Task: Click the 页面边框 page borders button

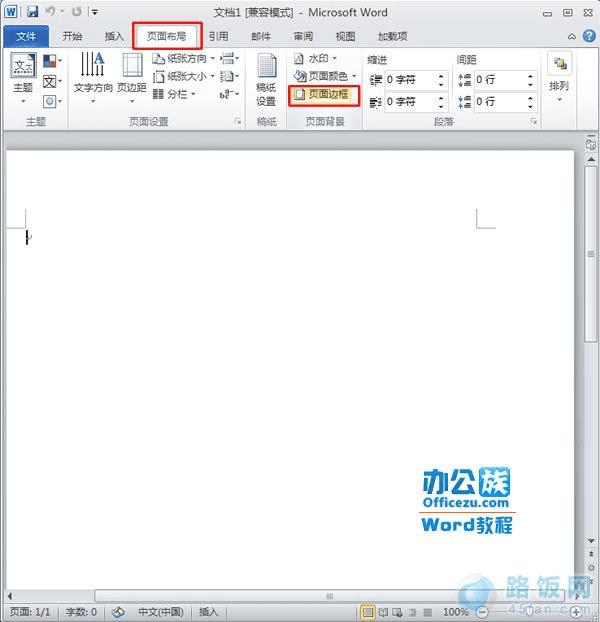Action: 324,95
